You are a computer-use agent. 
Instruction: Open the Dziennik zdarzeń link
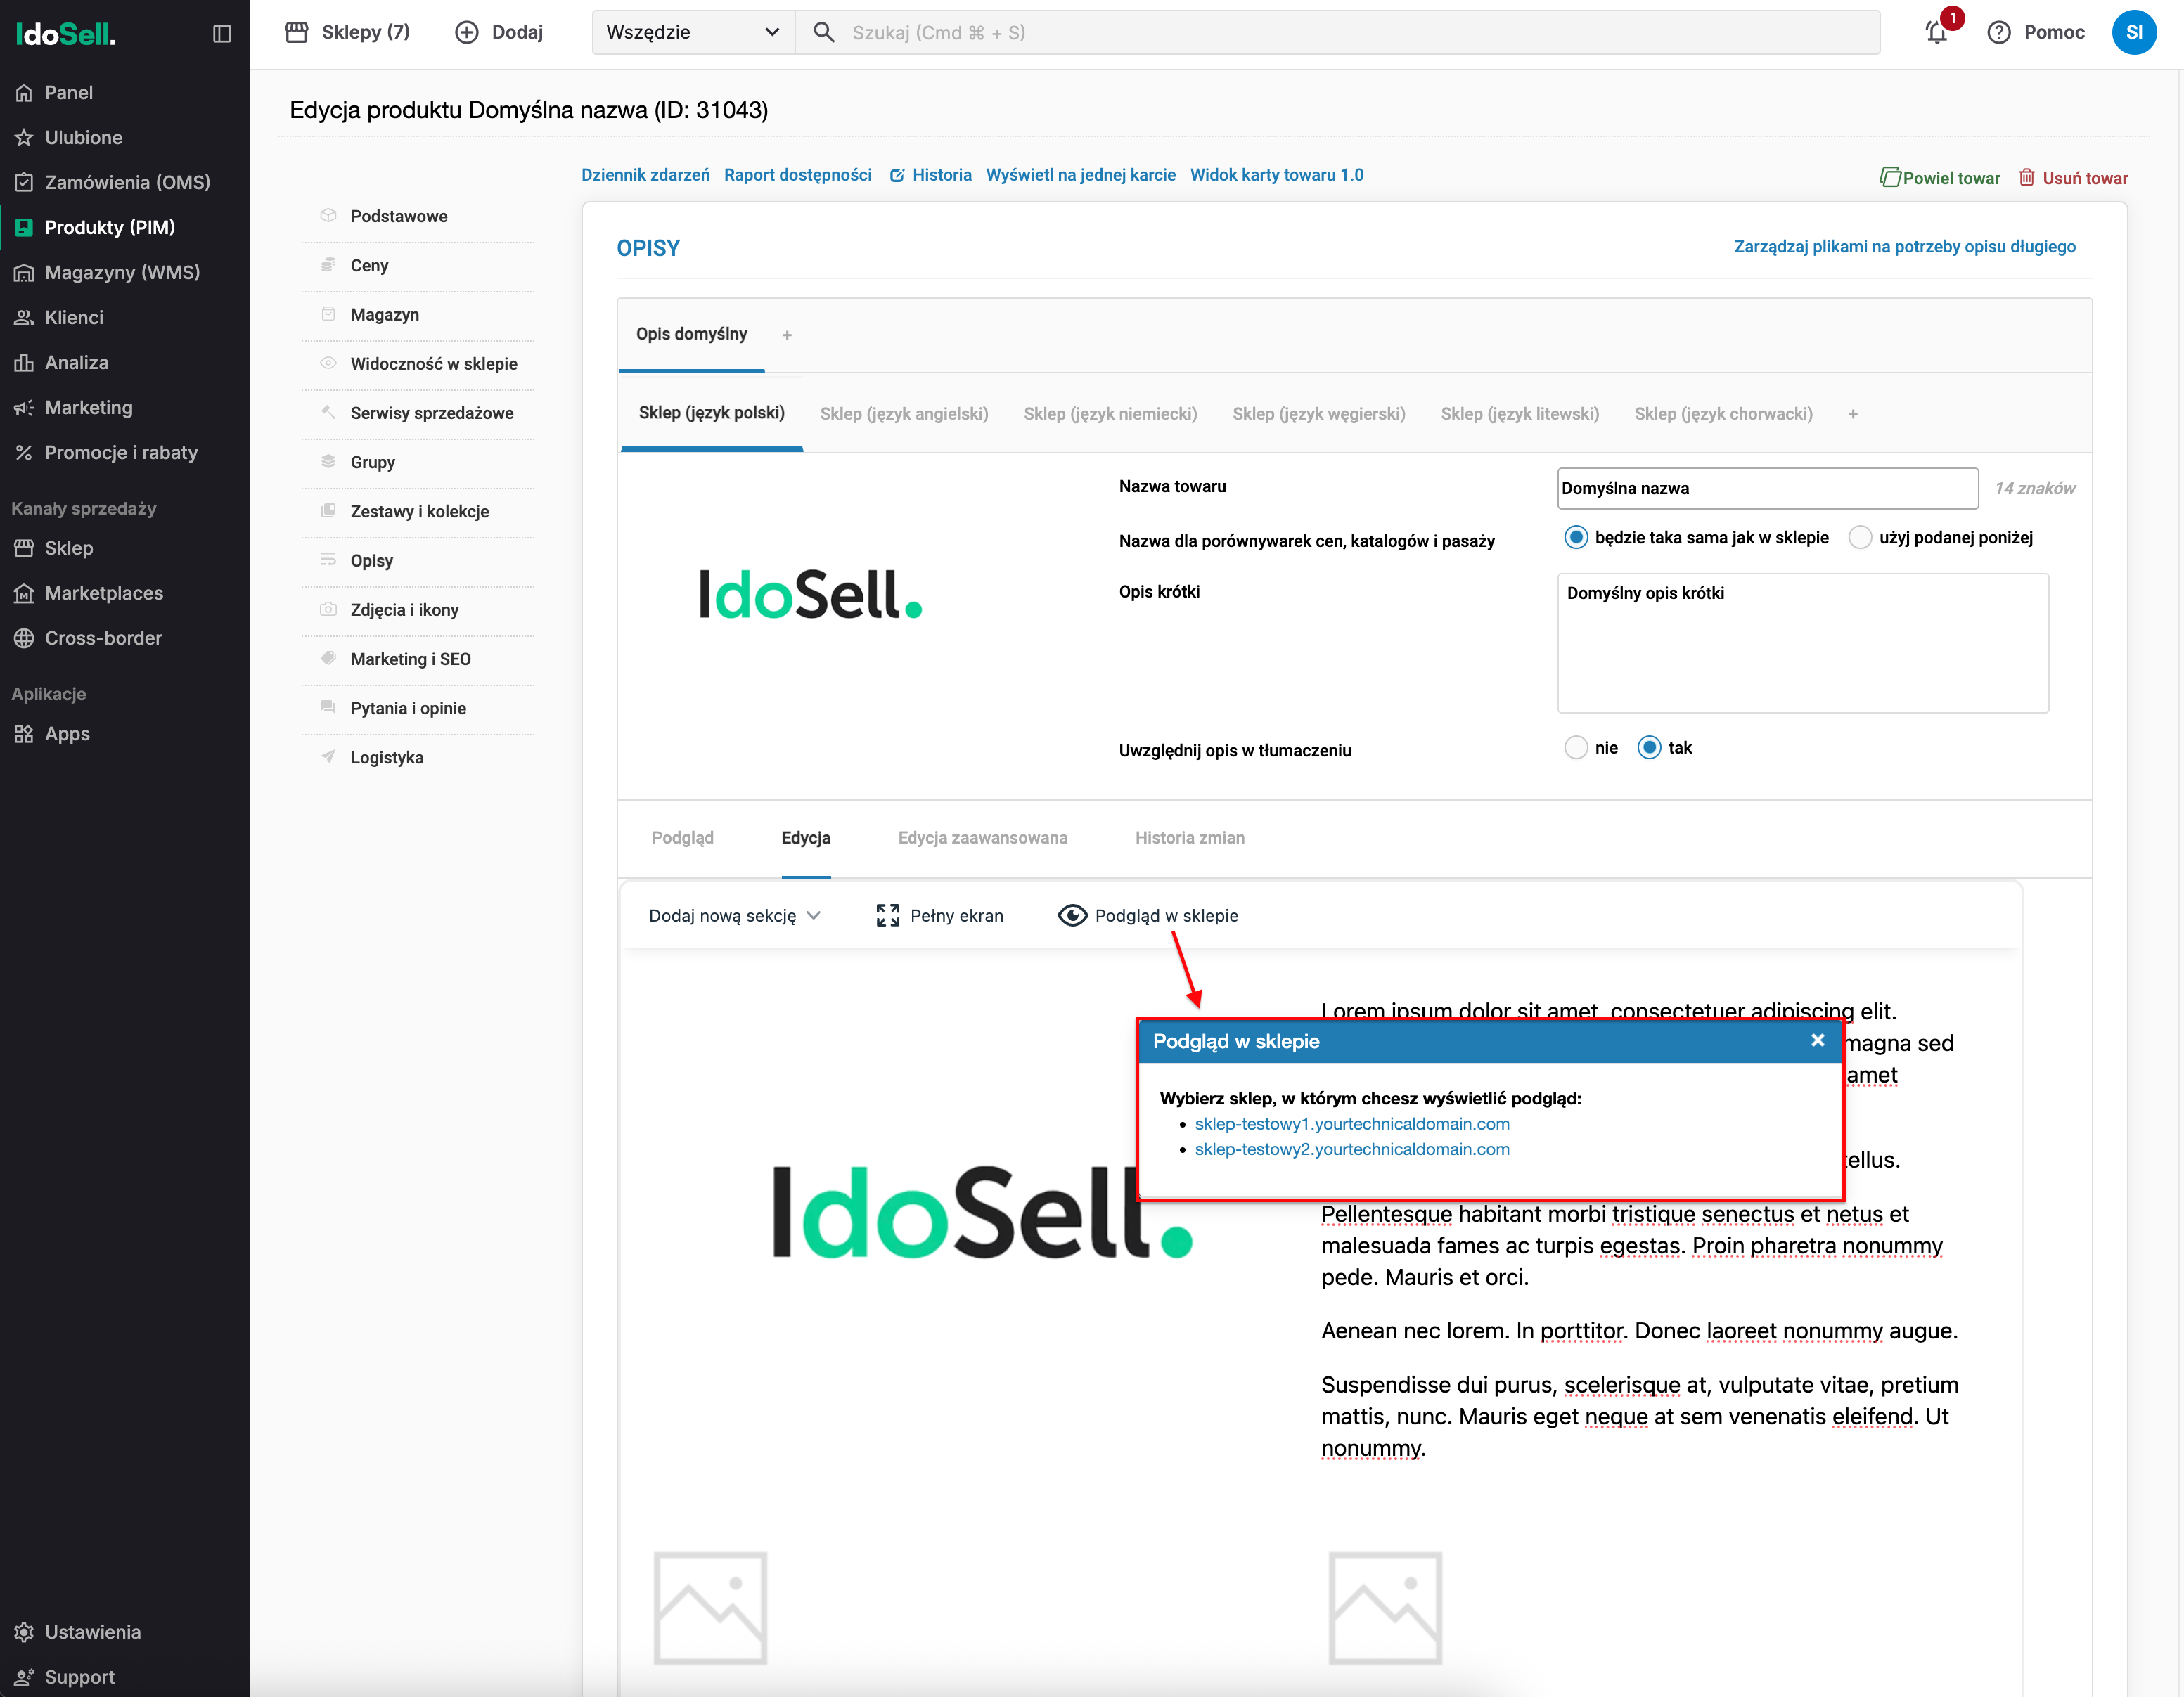(x=645, y=175)
